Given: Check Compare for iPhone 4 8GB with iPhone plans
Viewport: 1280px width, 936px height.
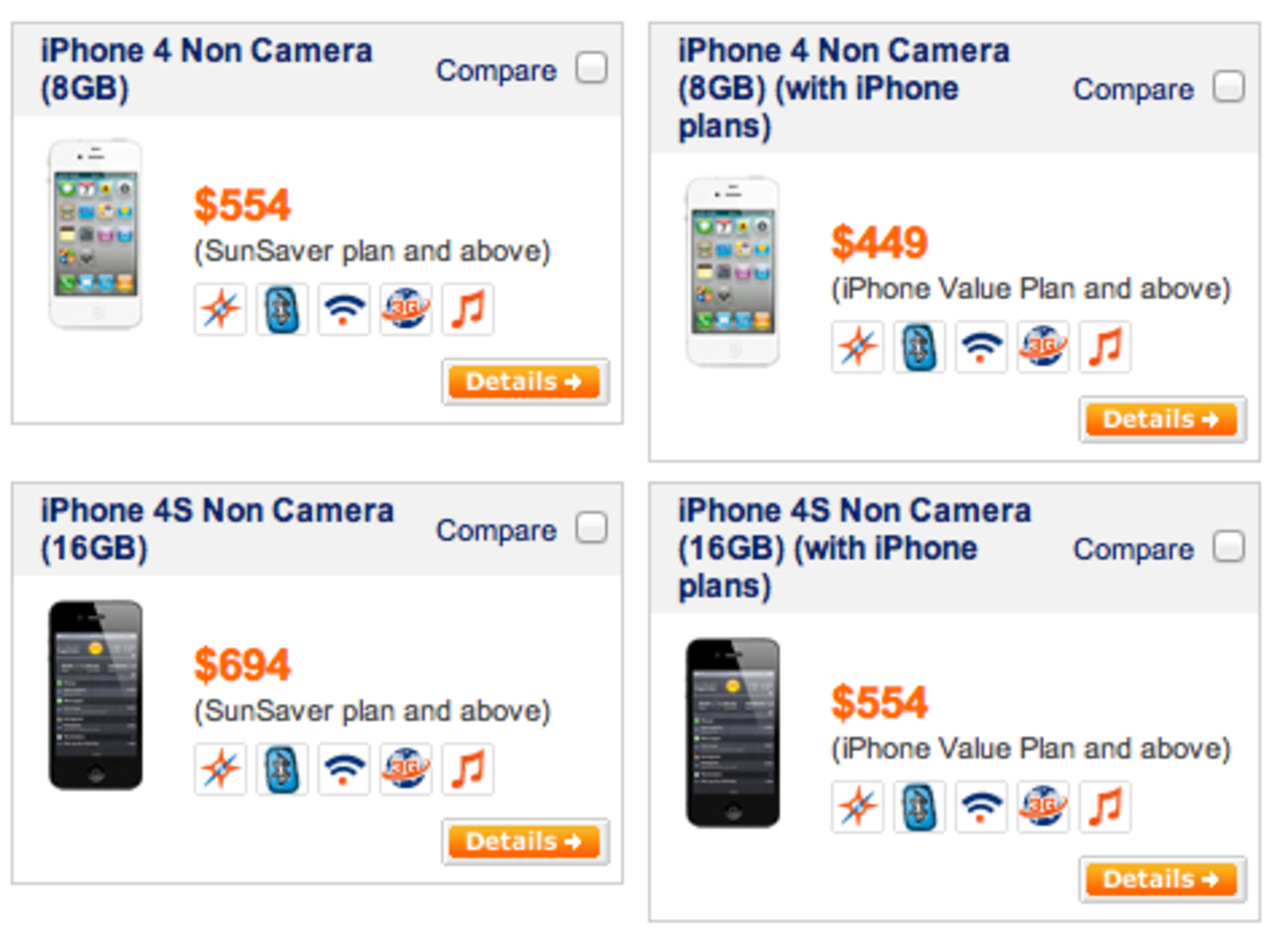Looking at the screenshot, I should [1228, 88].
